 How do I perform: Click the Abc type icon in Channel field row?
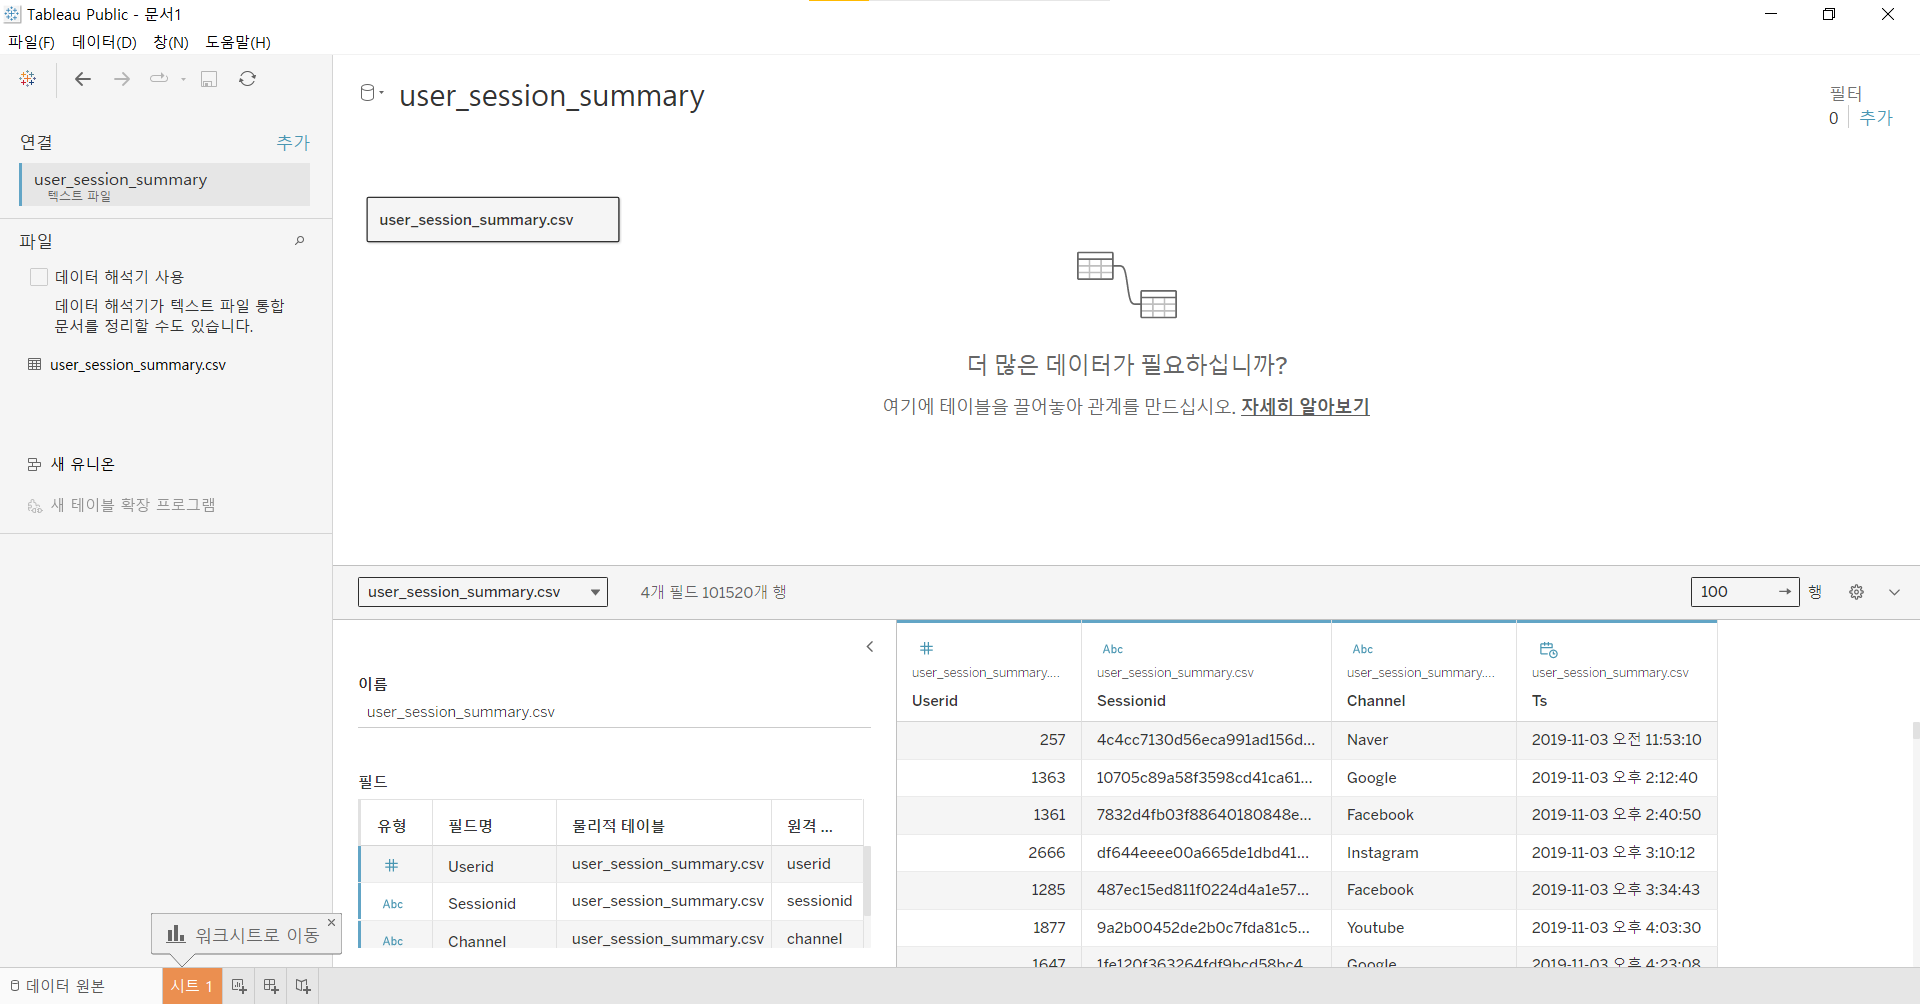pos(393,941)
